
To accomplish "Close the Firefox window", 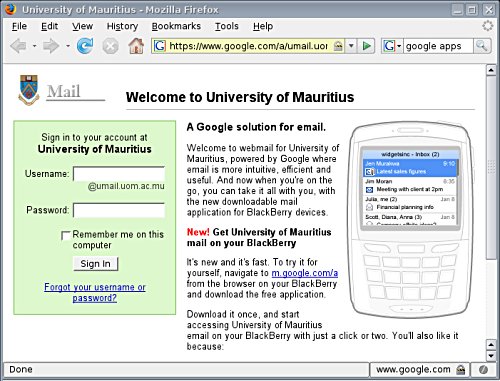I will (488, 9).
